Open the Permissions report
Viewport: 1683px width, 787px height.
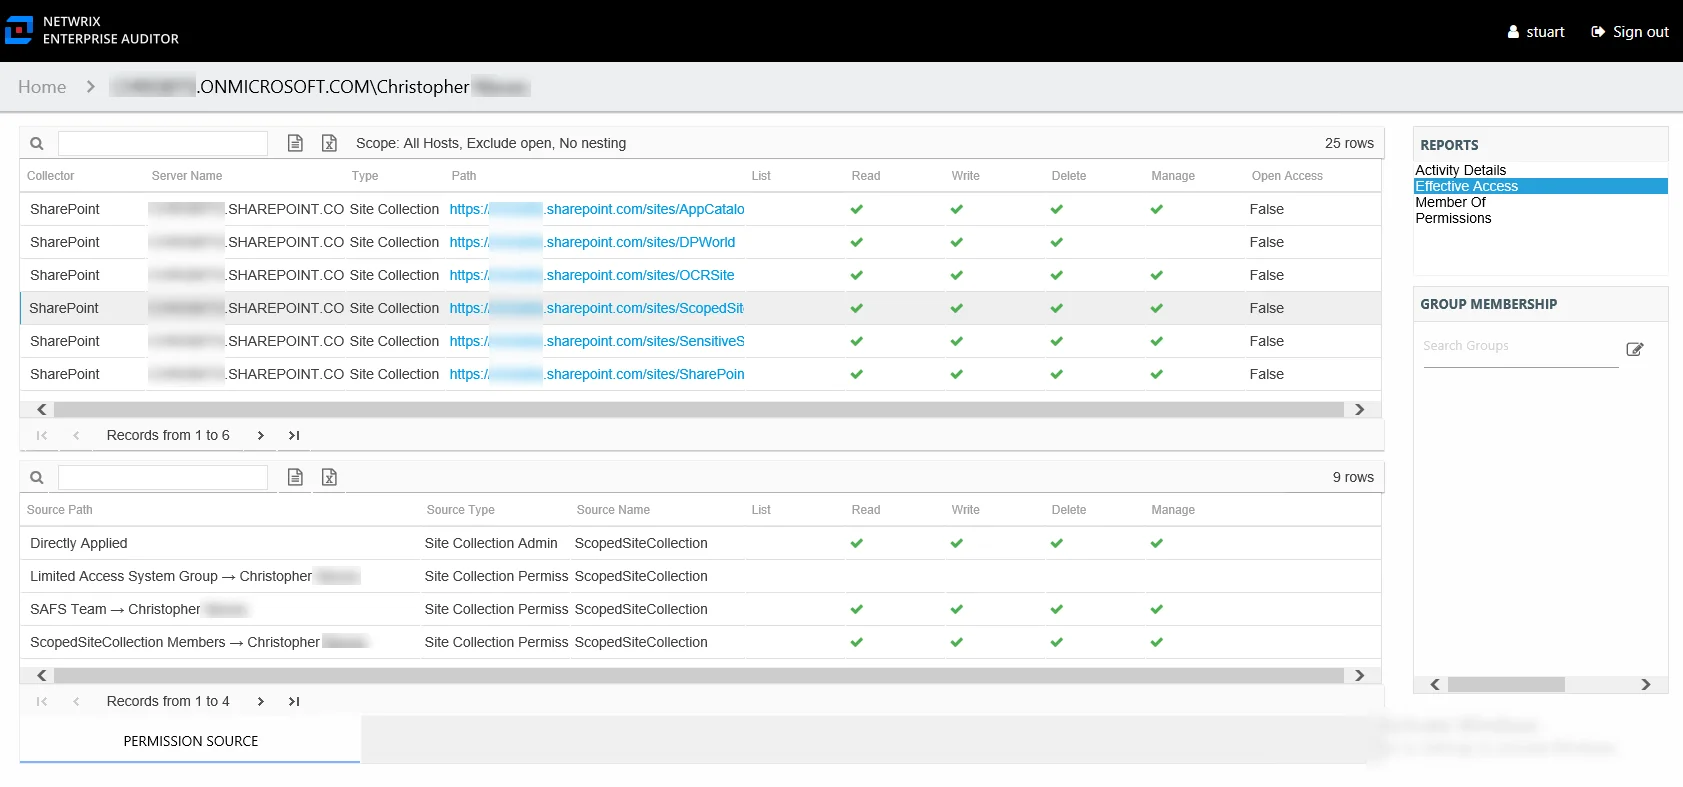pos(1453,218)
